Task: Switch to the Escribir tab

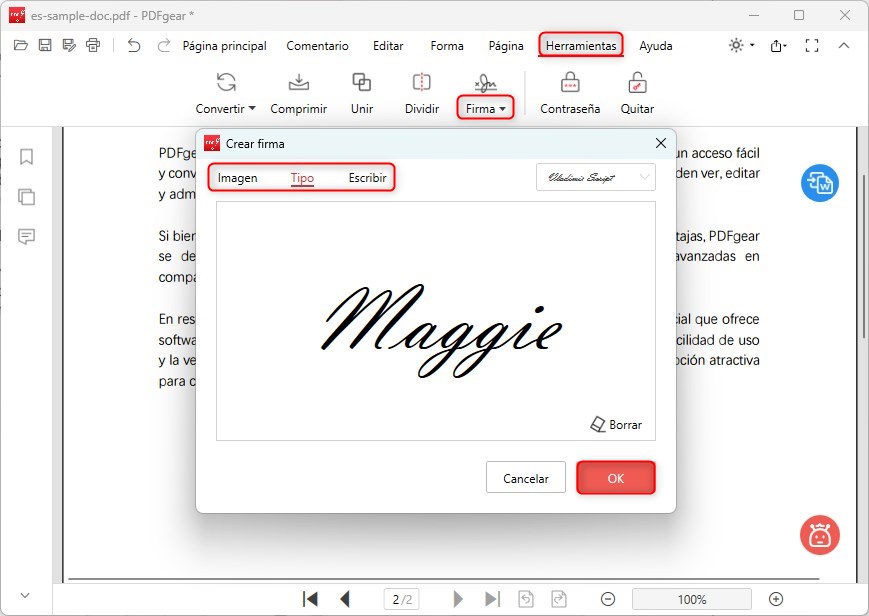Action: pyautogui.click(x=367, y=177)
